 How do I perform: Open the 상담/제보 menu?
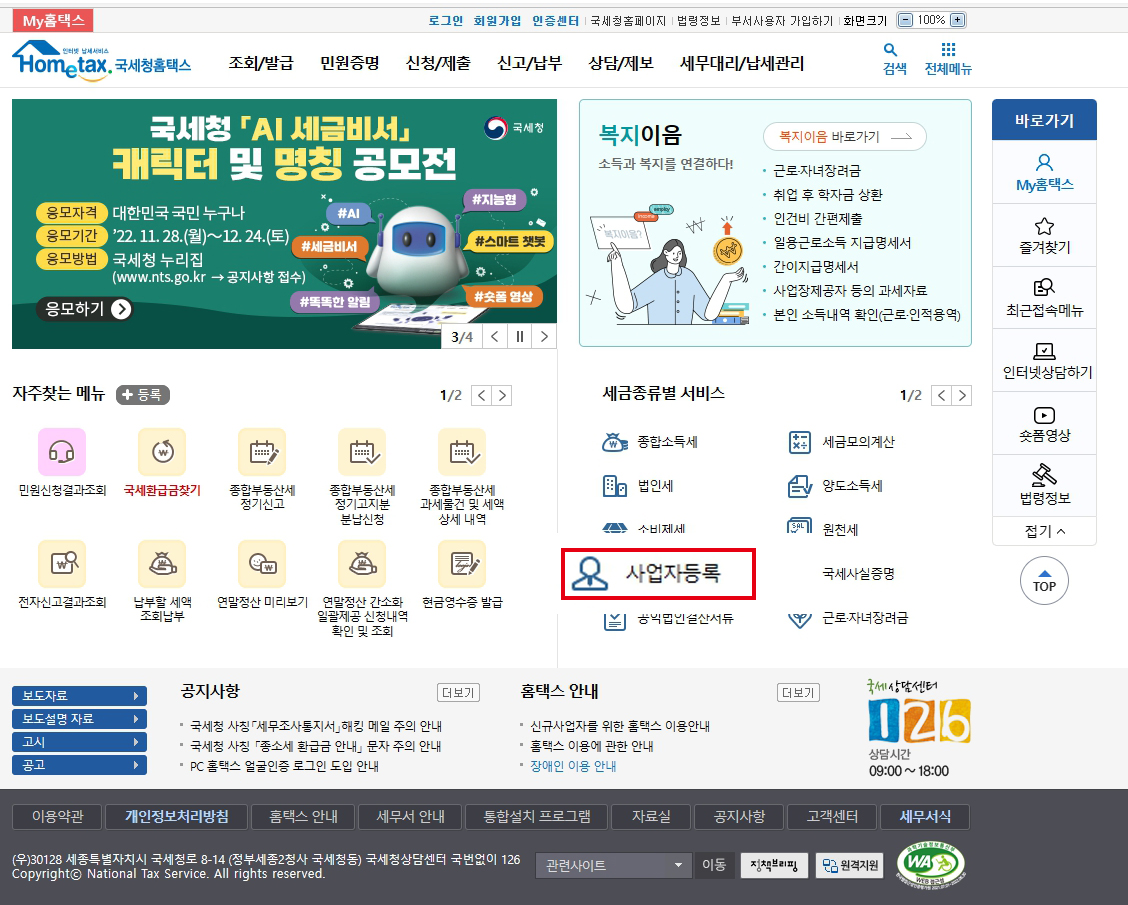point(621,63)
